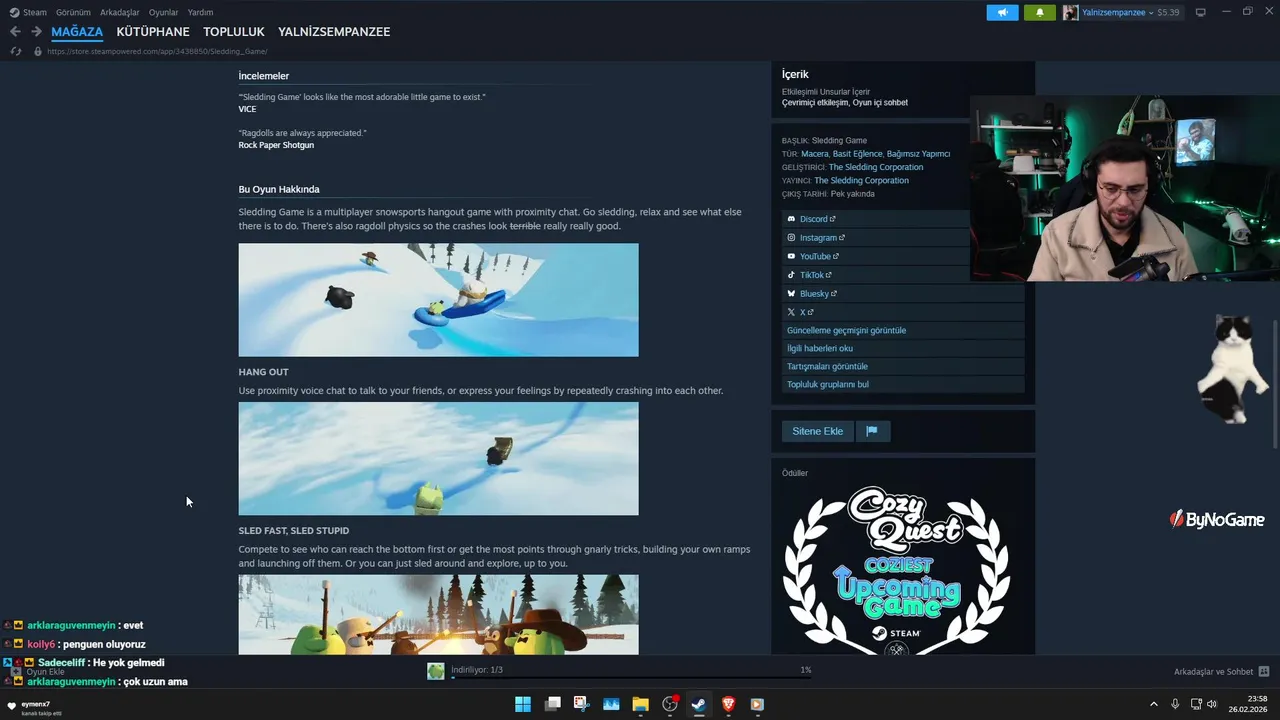
Task: Open File Explorer from taskbar
Action: point(640,704)
